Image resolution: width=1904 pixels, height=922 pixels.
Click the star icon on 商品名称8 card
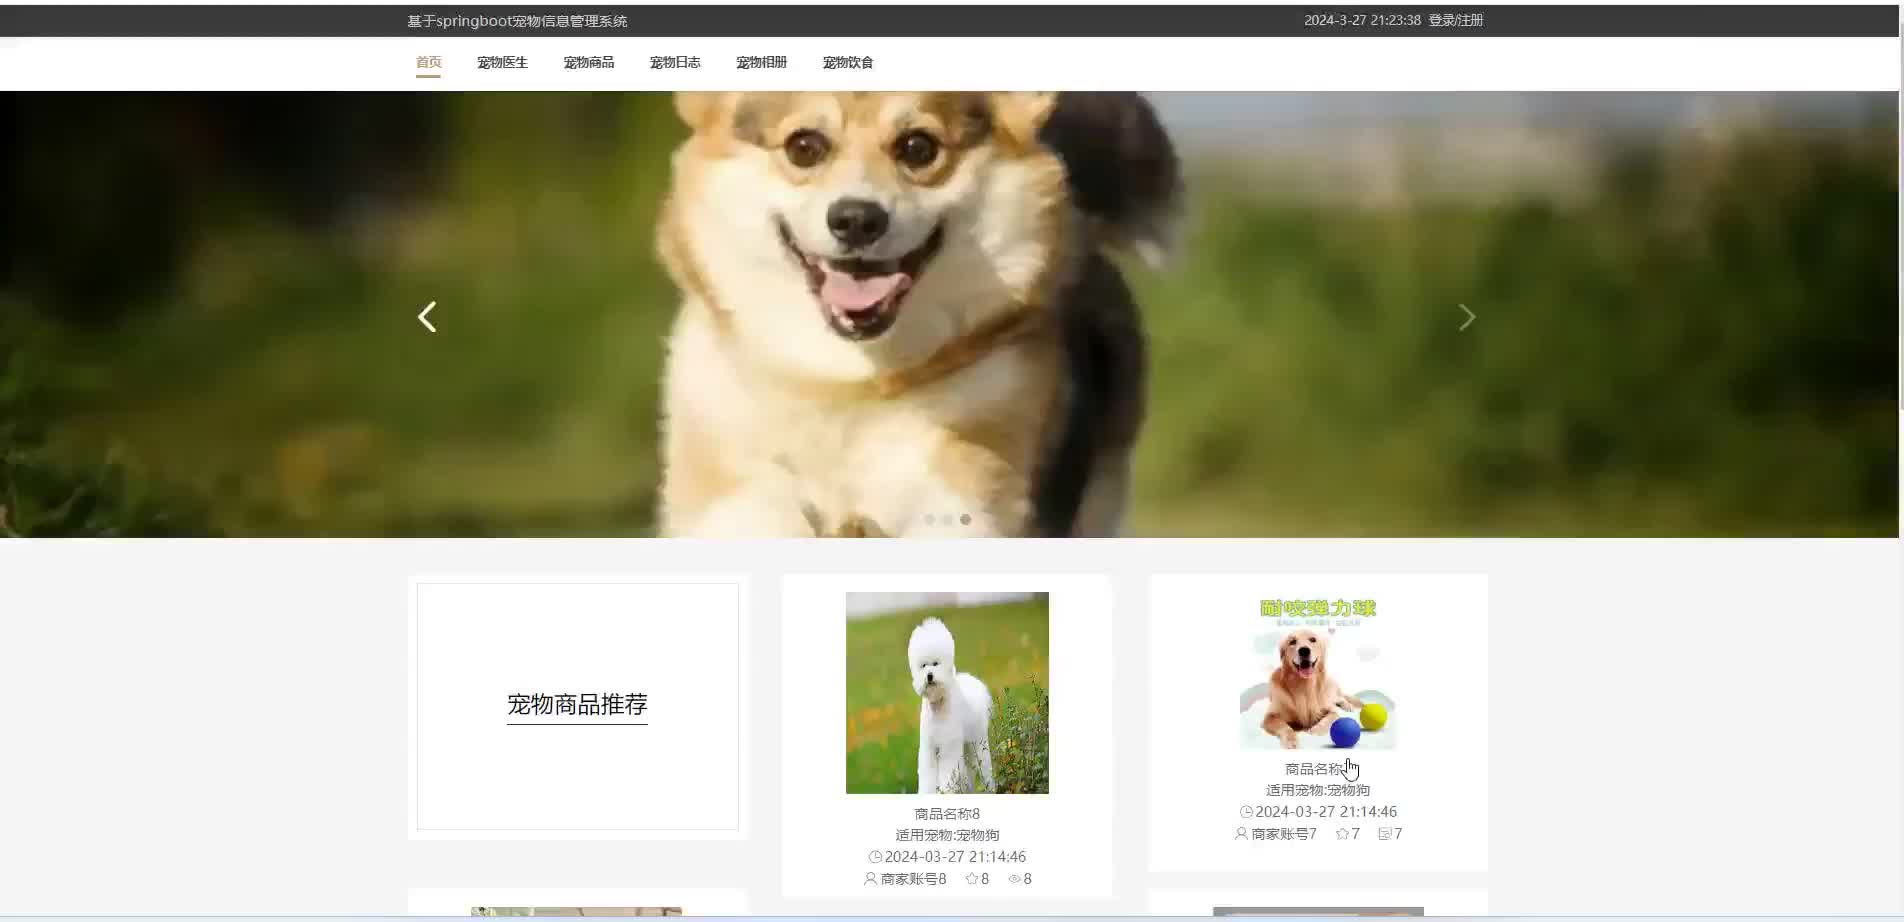[971, 879]
